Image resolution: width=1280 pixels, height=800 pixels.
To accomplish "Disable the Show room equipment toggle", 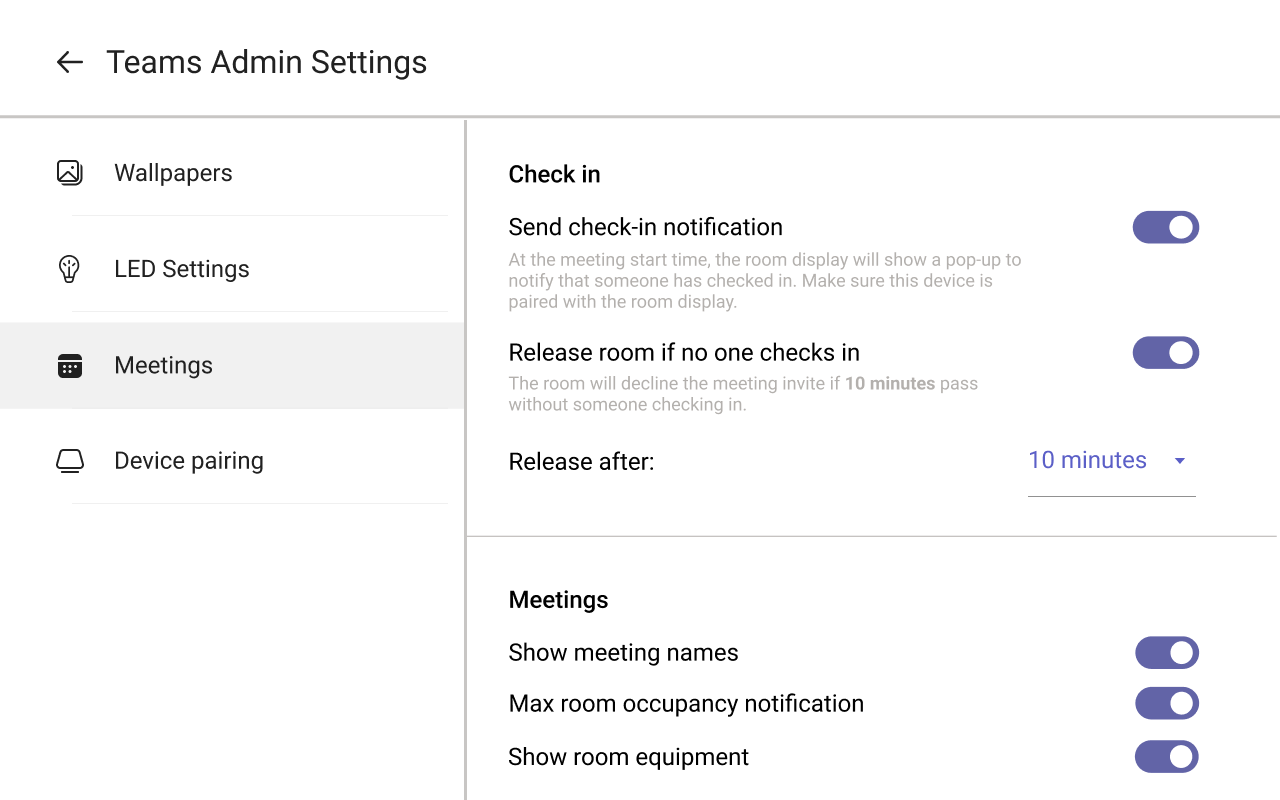I will pyautogui.click(x=1167, y=757).
